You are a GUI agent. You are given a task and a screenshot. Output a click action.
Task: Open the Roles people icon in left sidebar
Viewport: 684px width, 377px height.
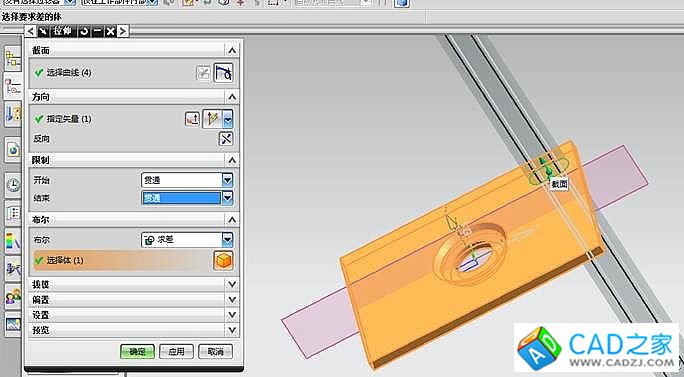pos(13,297)
